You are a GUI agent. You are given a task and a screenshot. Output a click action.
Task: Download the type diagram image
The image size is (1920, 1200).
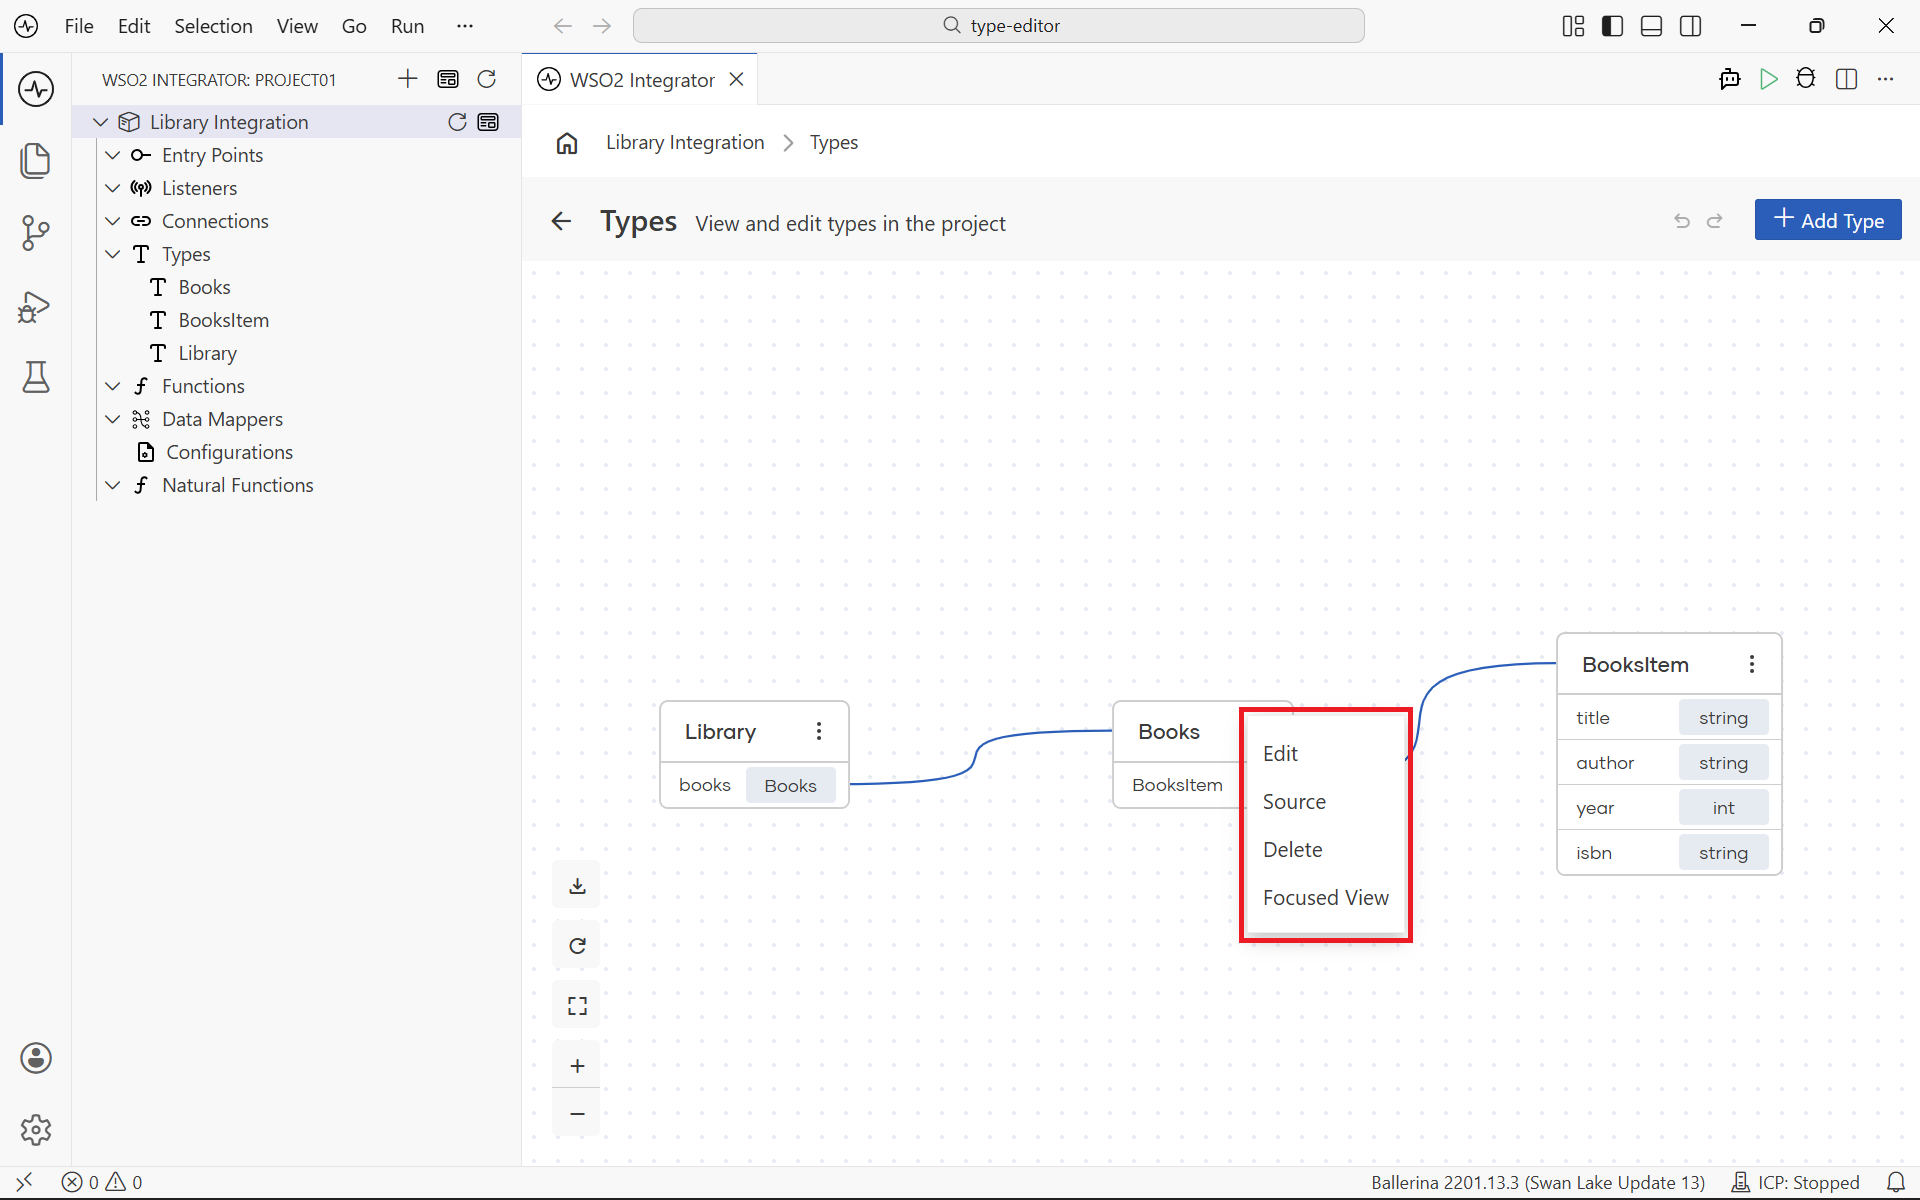tap(577, 886)
